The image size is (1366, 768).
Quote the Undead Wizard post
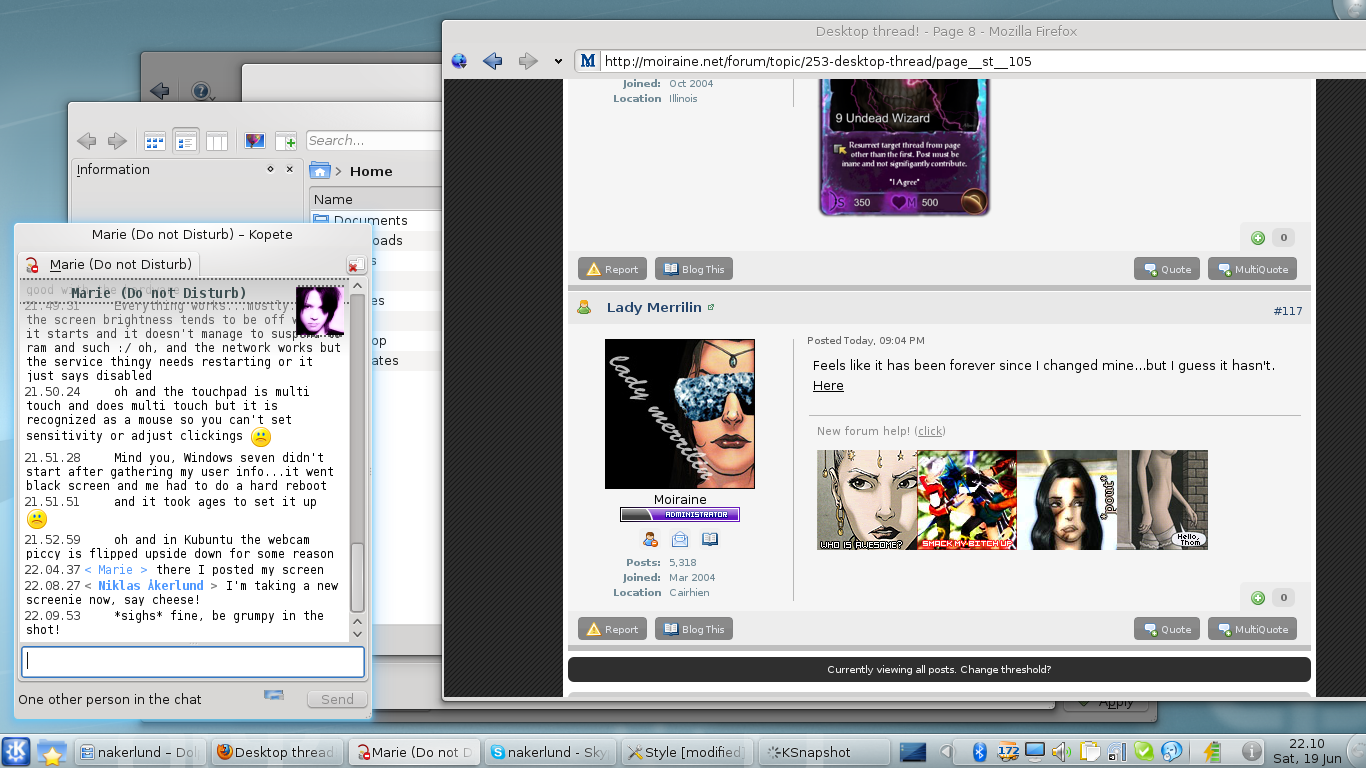pos(1167,269)
